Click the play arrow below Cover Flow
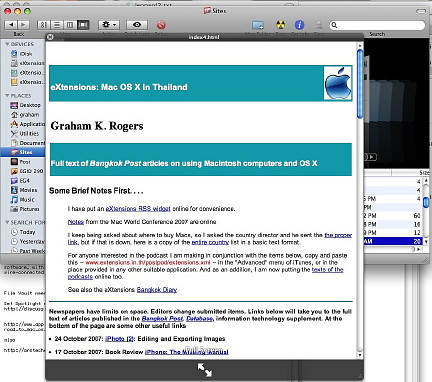Viewport: 432px width, 382px height. tap(372, 157)
